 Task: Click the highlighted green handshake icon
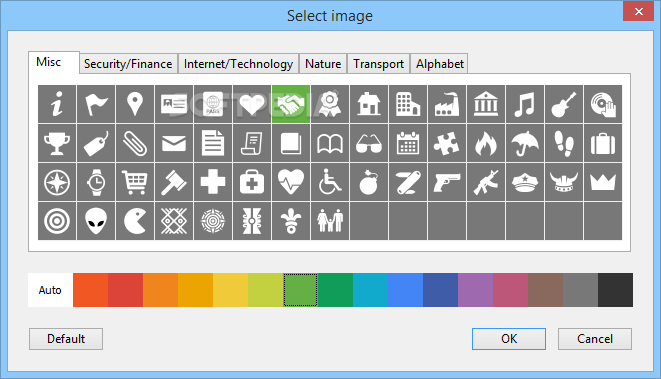click(291, 104)
